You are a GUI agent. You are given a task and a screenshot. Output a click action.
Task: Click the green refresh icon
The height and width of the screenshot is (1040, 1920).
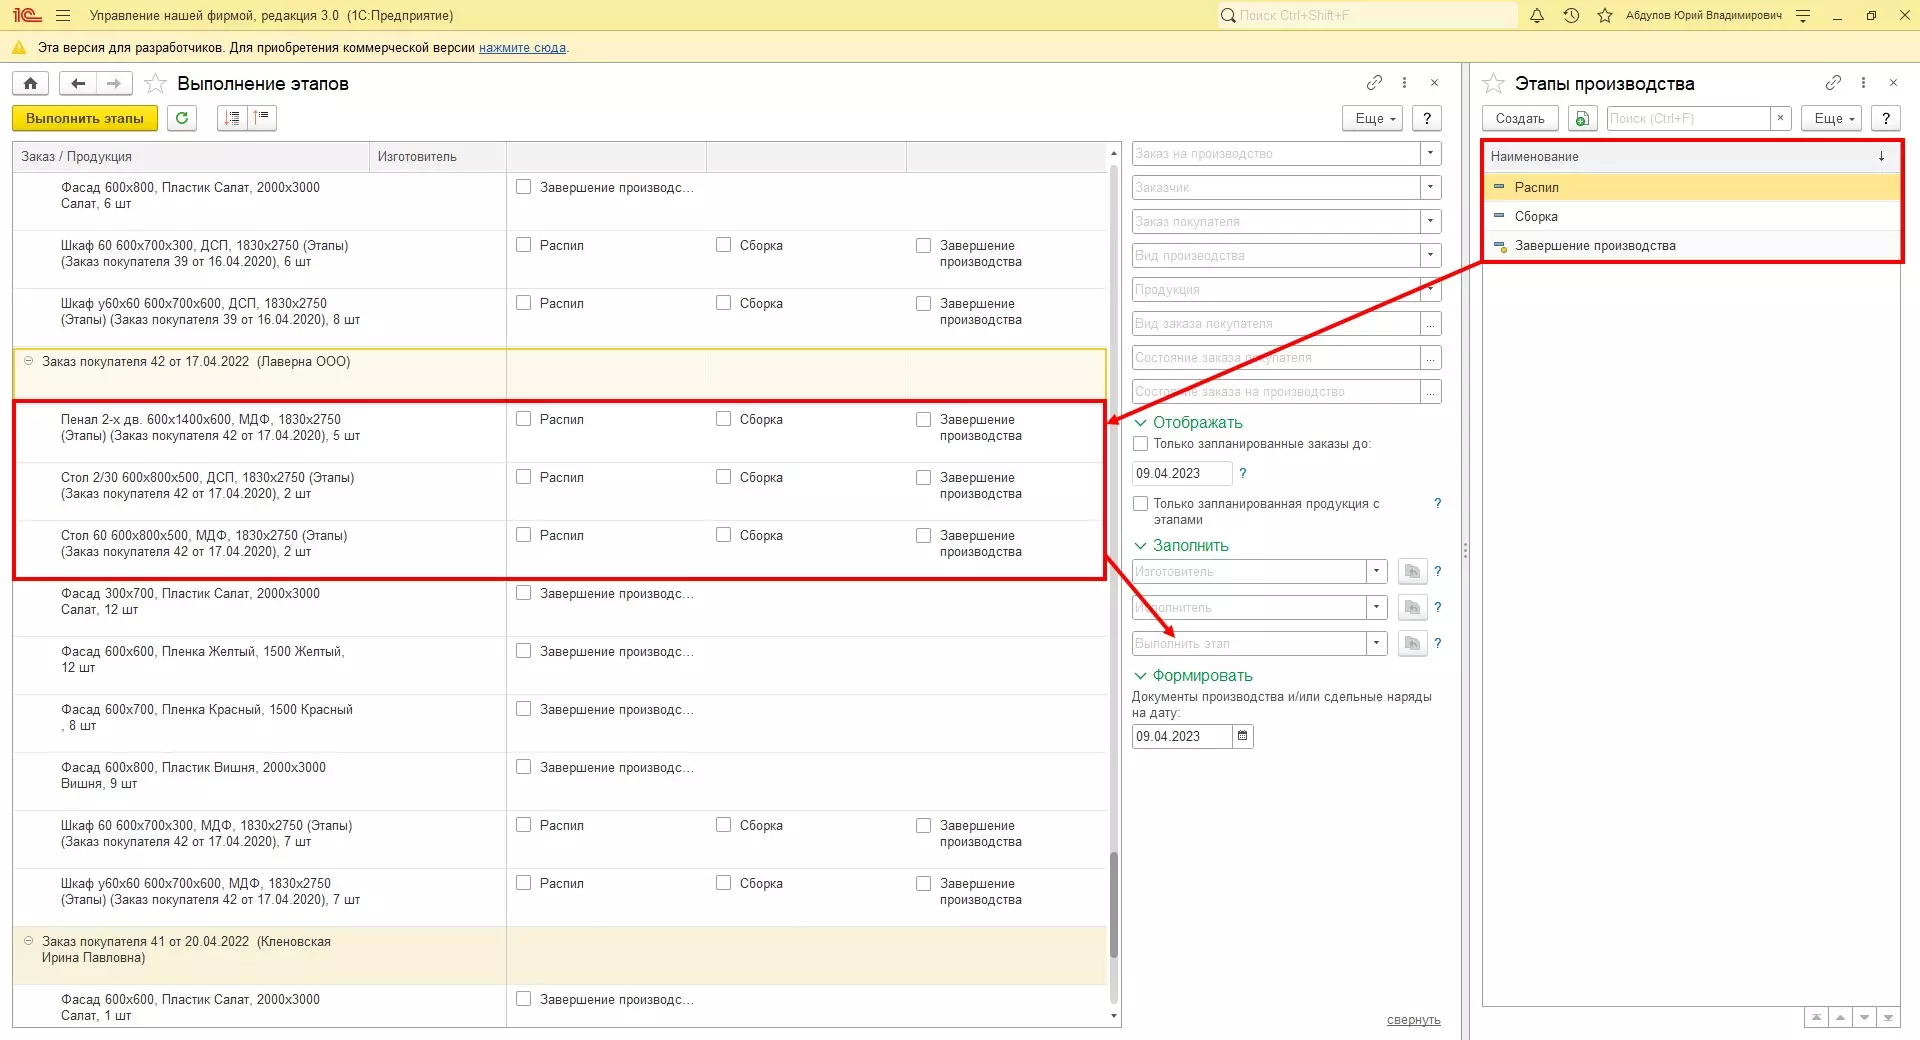pyautogui.click(x=182, y=118)
